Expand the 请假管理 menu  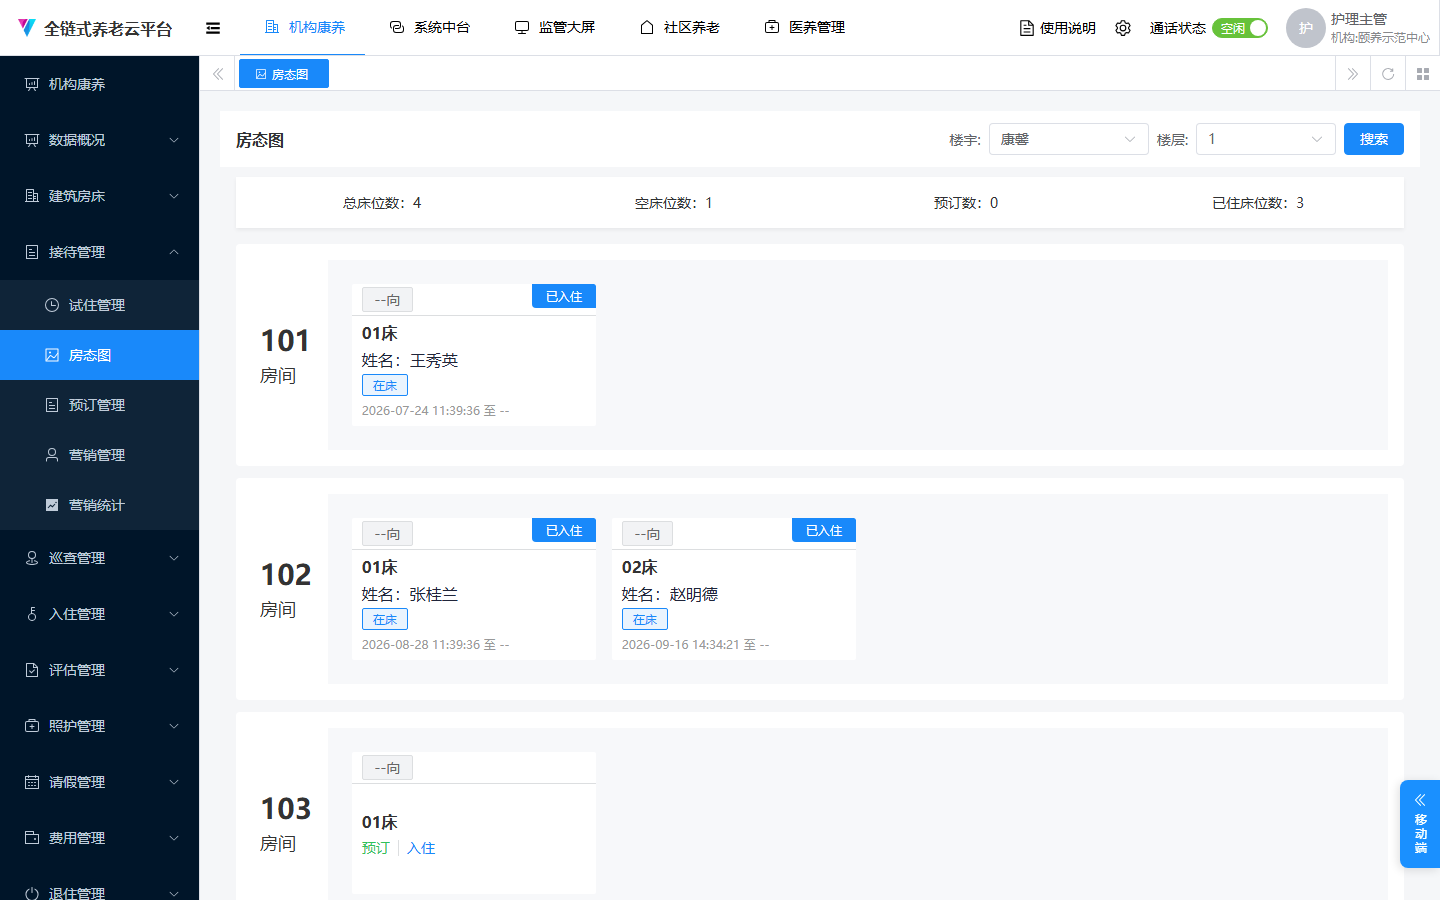tap(100, 782)
